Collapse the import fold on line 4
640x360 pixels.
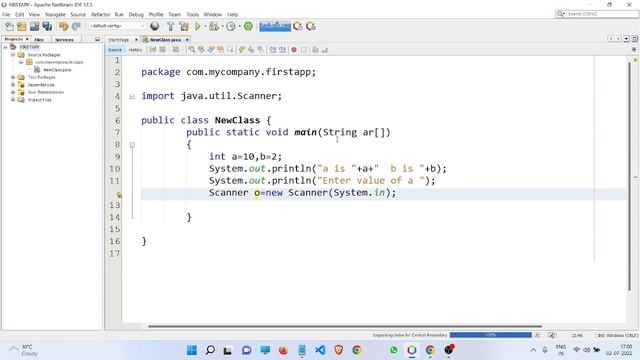[x=132, y=96]
